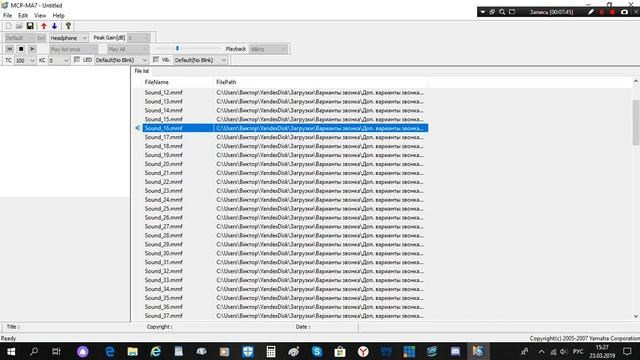Open Microsoft Edge from taskbar
Screen dimensions: 640x360
tap(110, 351)
